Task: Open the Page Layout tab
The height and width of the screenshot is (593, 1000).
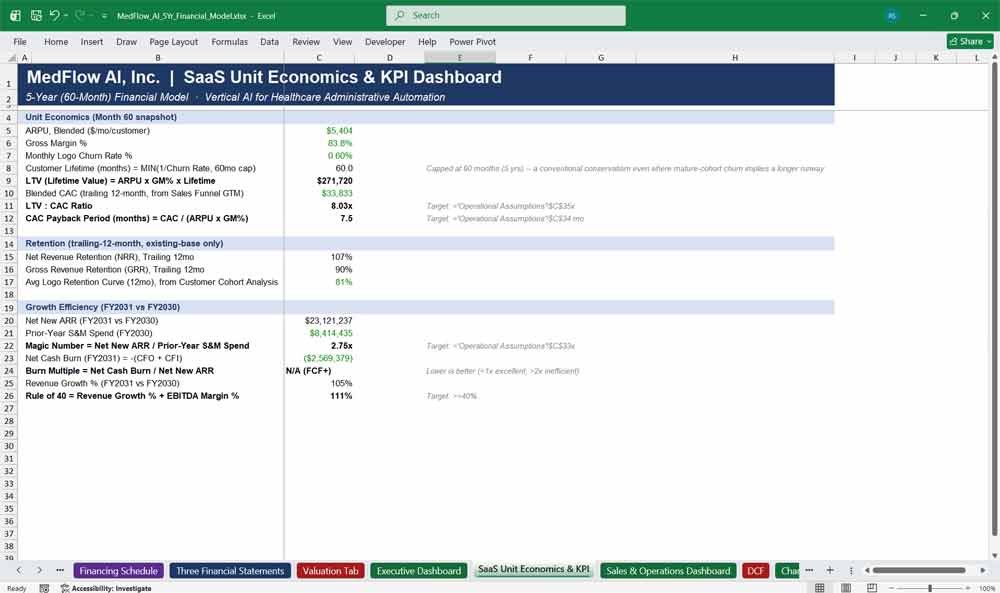Action: click(x=173, y=41)
